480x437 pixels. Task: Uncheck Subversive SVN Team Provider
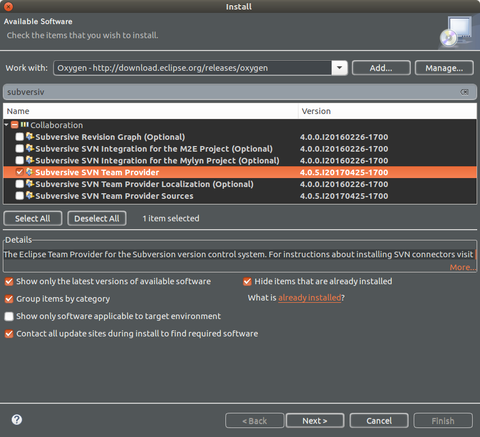point(20,172)
